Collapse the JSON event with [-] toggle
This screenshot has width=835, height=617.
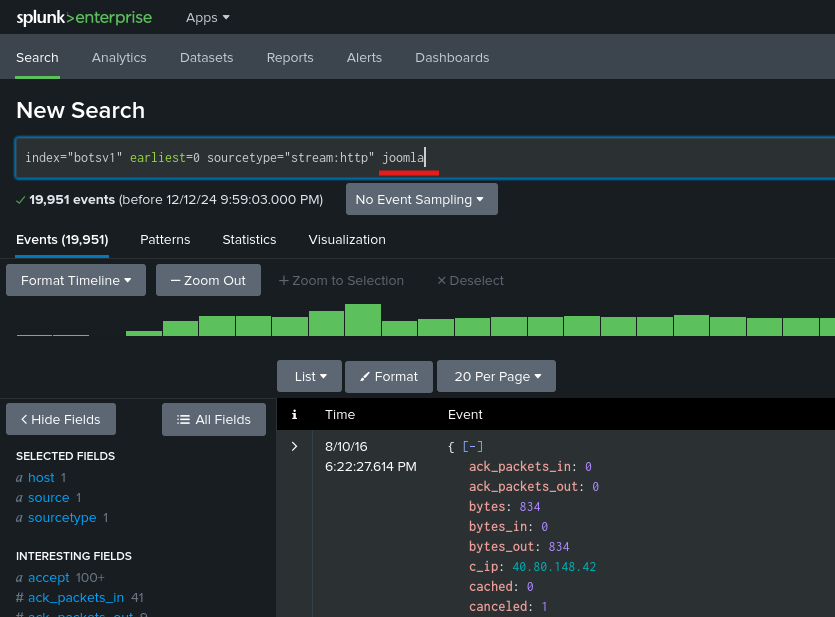pyautogui.click(x=472, y=447)
